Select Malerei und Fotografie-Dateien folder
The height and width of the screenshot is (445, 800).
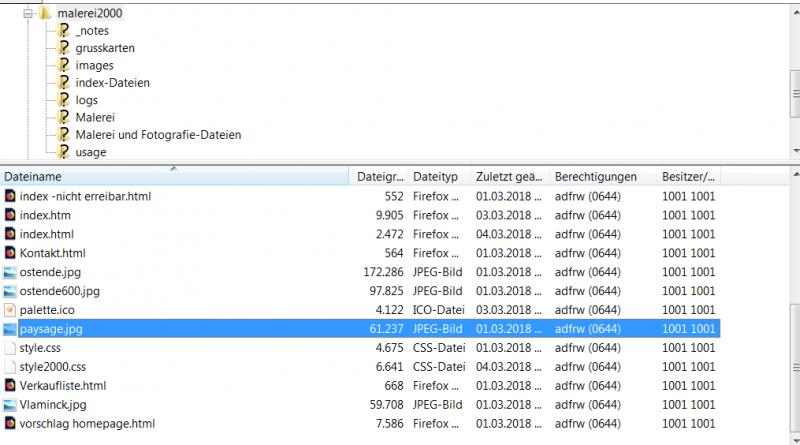pyautogui.click(x=158, y=135)
